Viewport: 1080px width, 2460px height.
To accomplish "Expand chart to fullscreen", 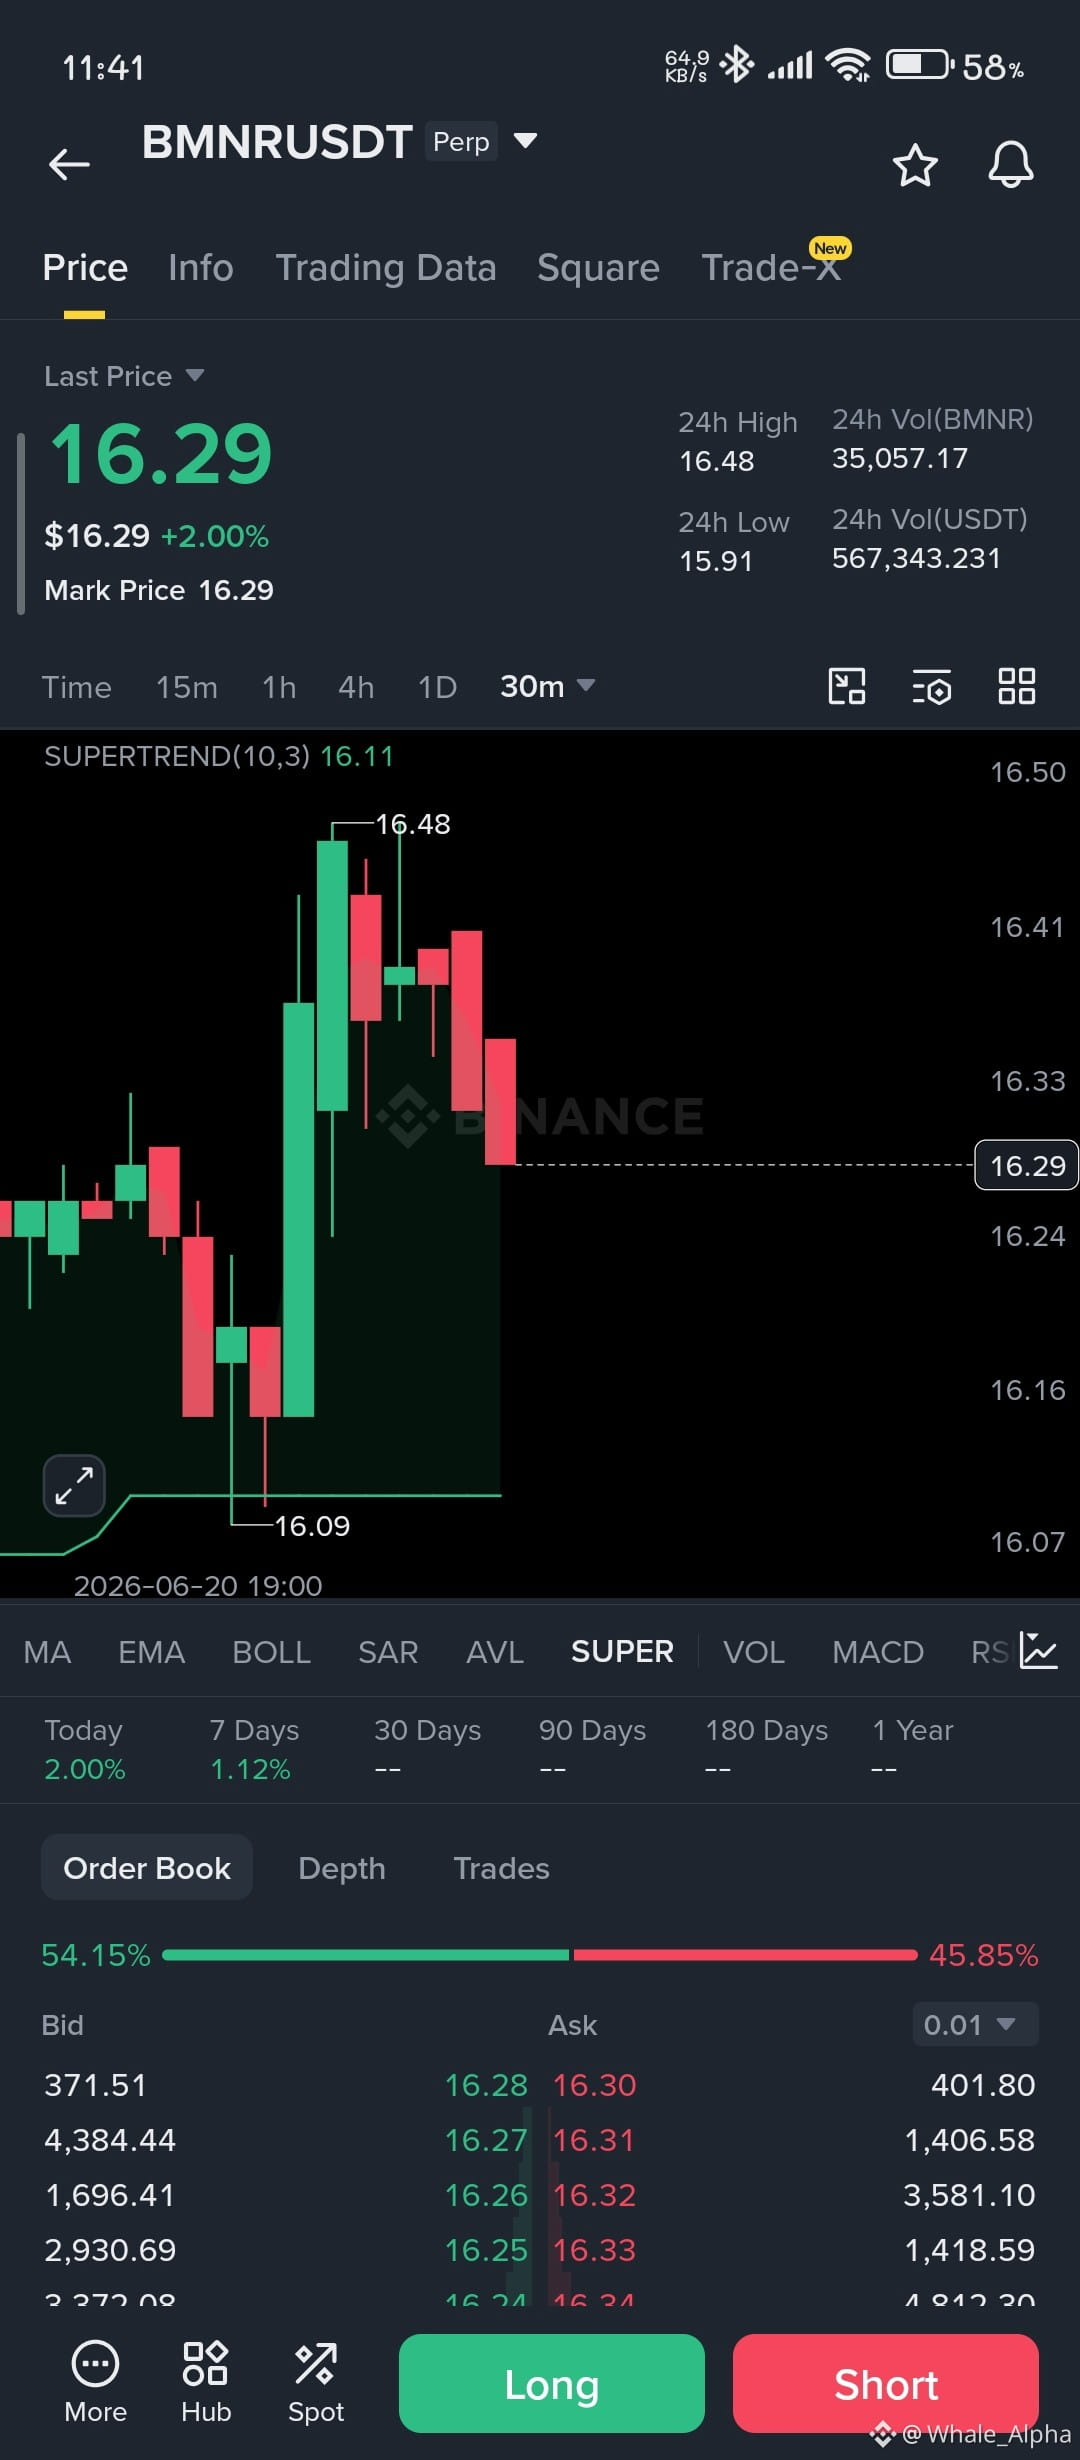I will tap(74, 1485).
